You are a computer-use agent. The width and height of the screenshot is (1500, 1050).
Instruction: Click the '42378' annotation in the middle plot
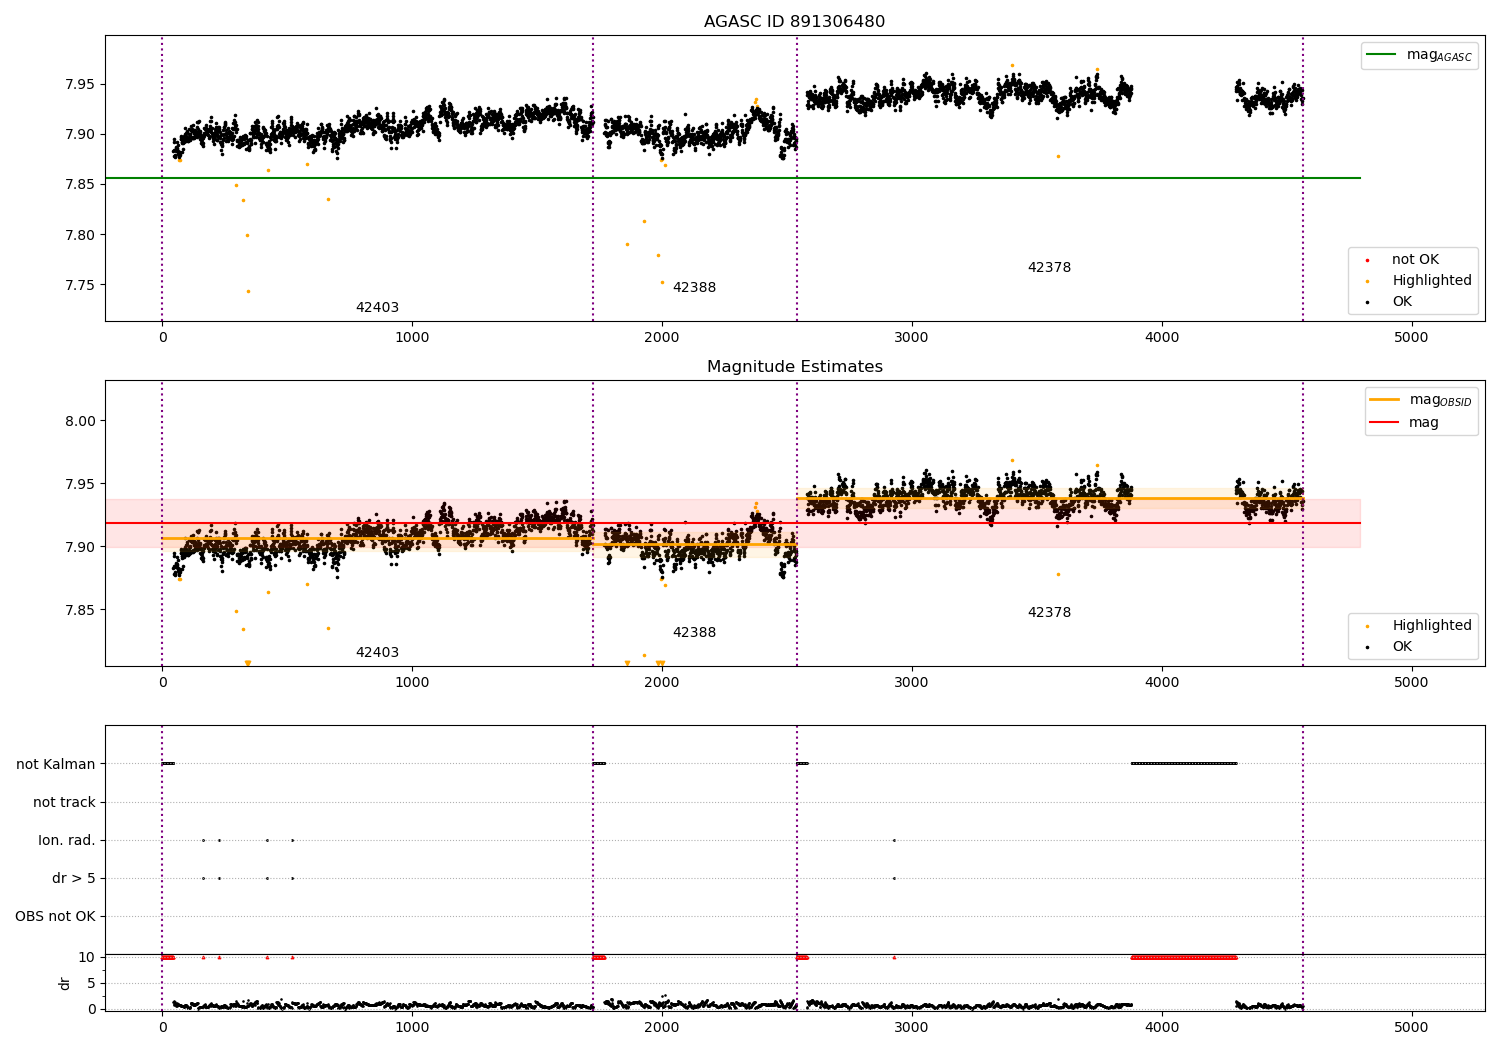(x=1049, y=613)
